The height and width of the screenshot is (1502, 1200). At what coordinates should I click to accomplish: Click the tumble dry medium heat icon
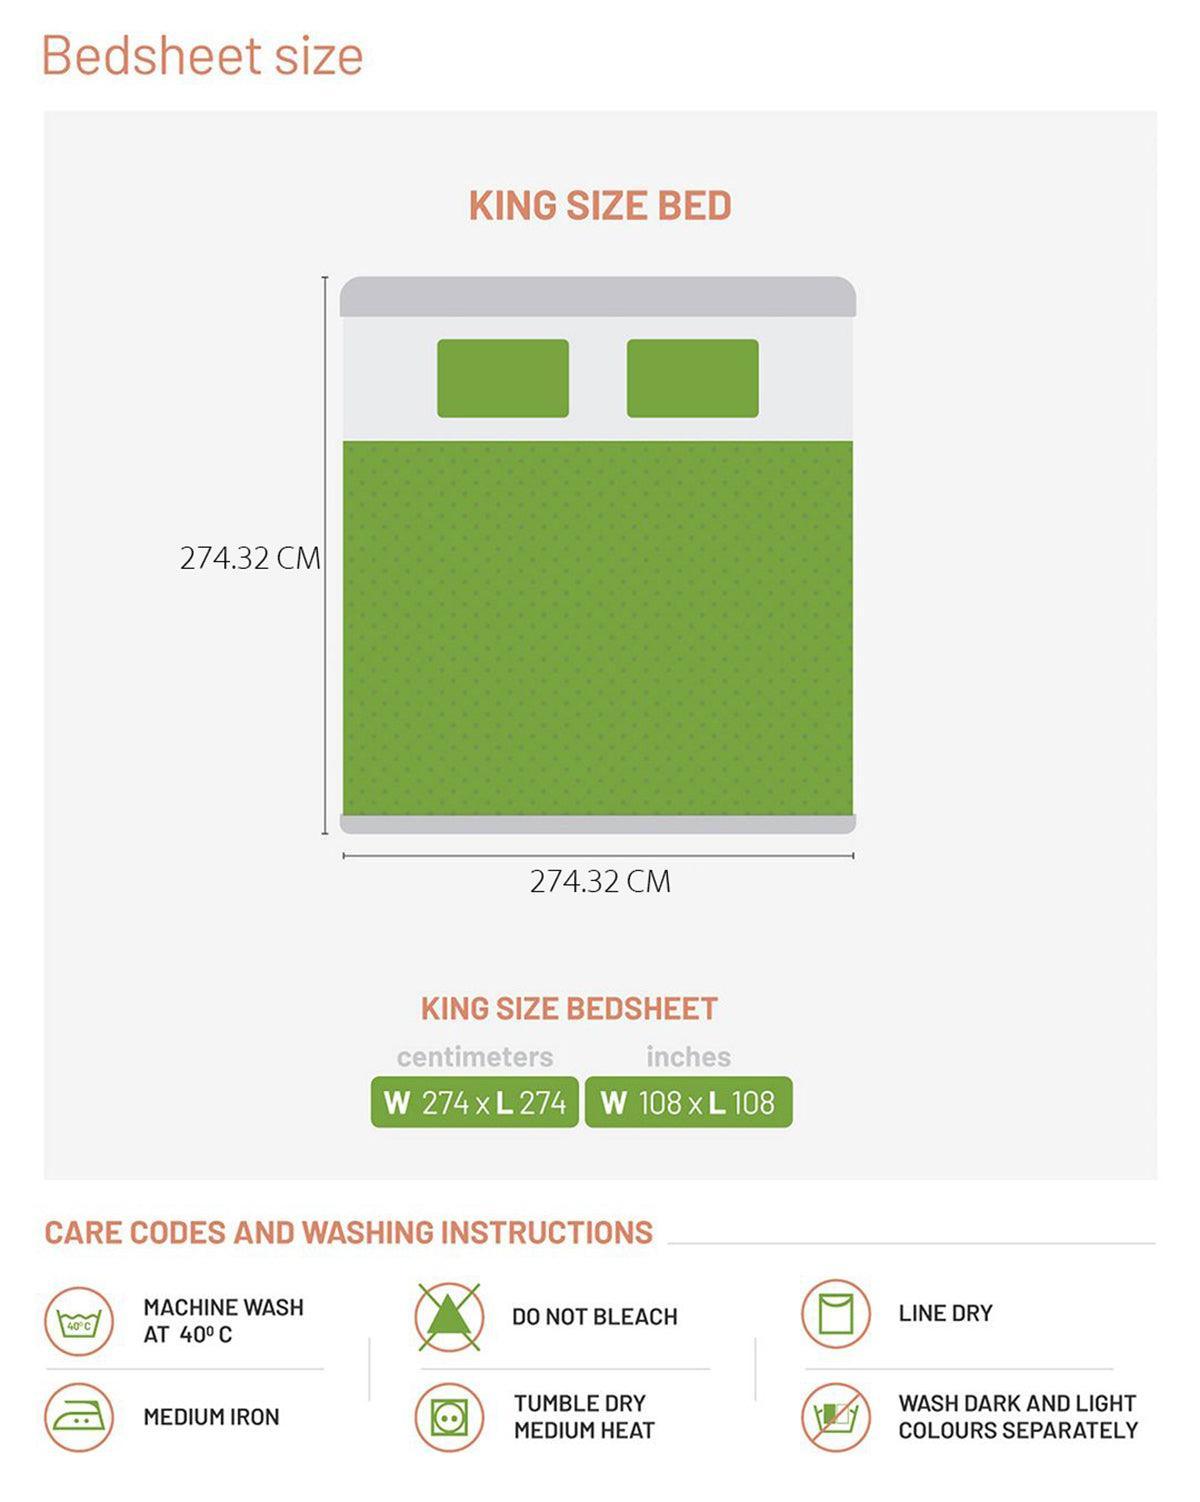coord(449,1417)
